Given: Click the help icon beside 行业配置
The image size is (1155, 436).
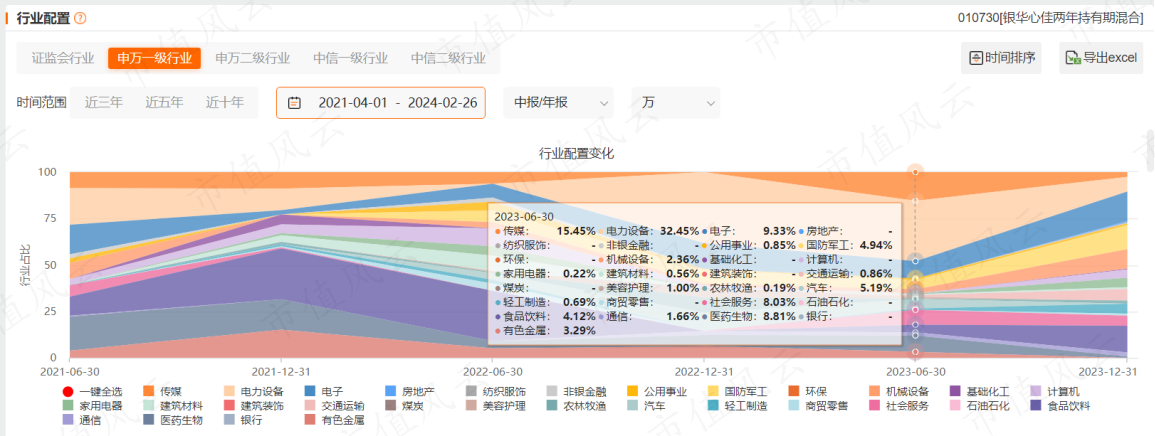Looking at the screenshot, I should [80, 18].
